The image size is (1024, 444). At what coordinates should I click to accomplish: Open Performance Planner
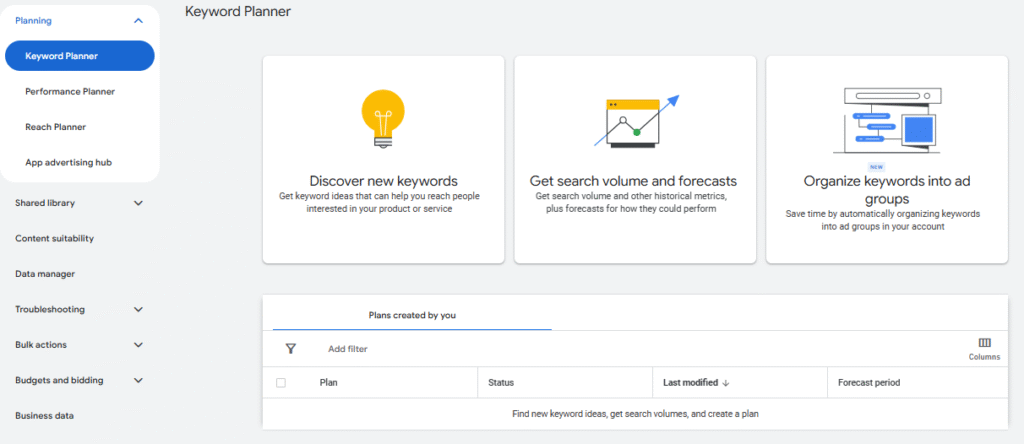(70, 91)
